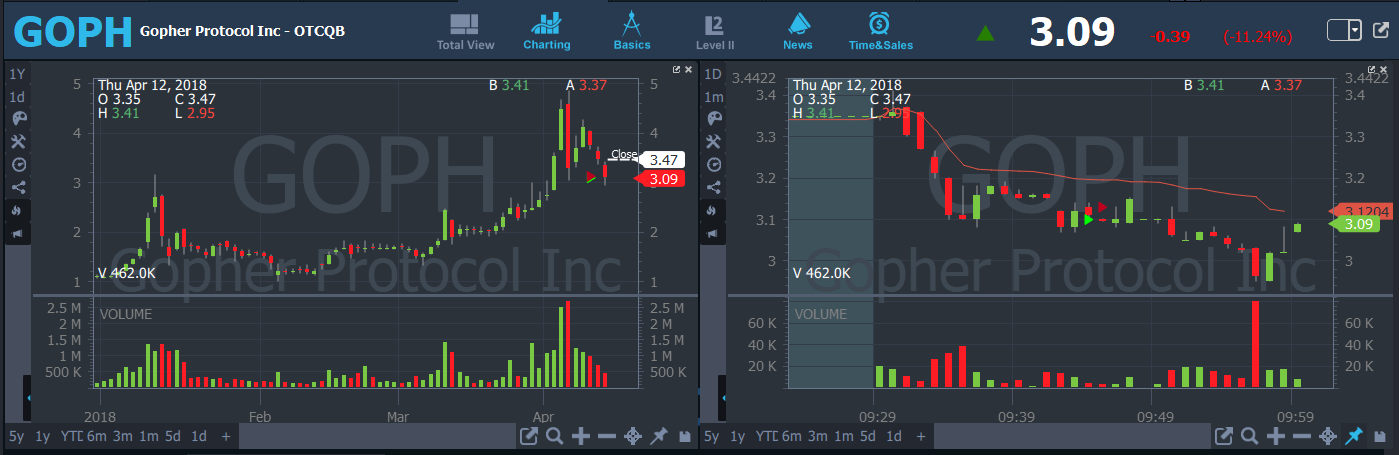Pop out left chart via bottom toolbar

(x=529, y=437)
